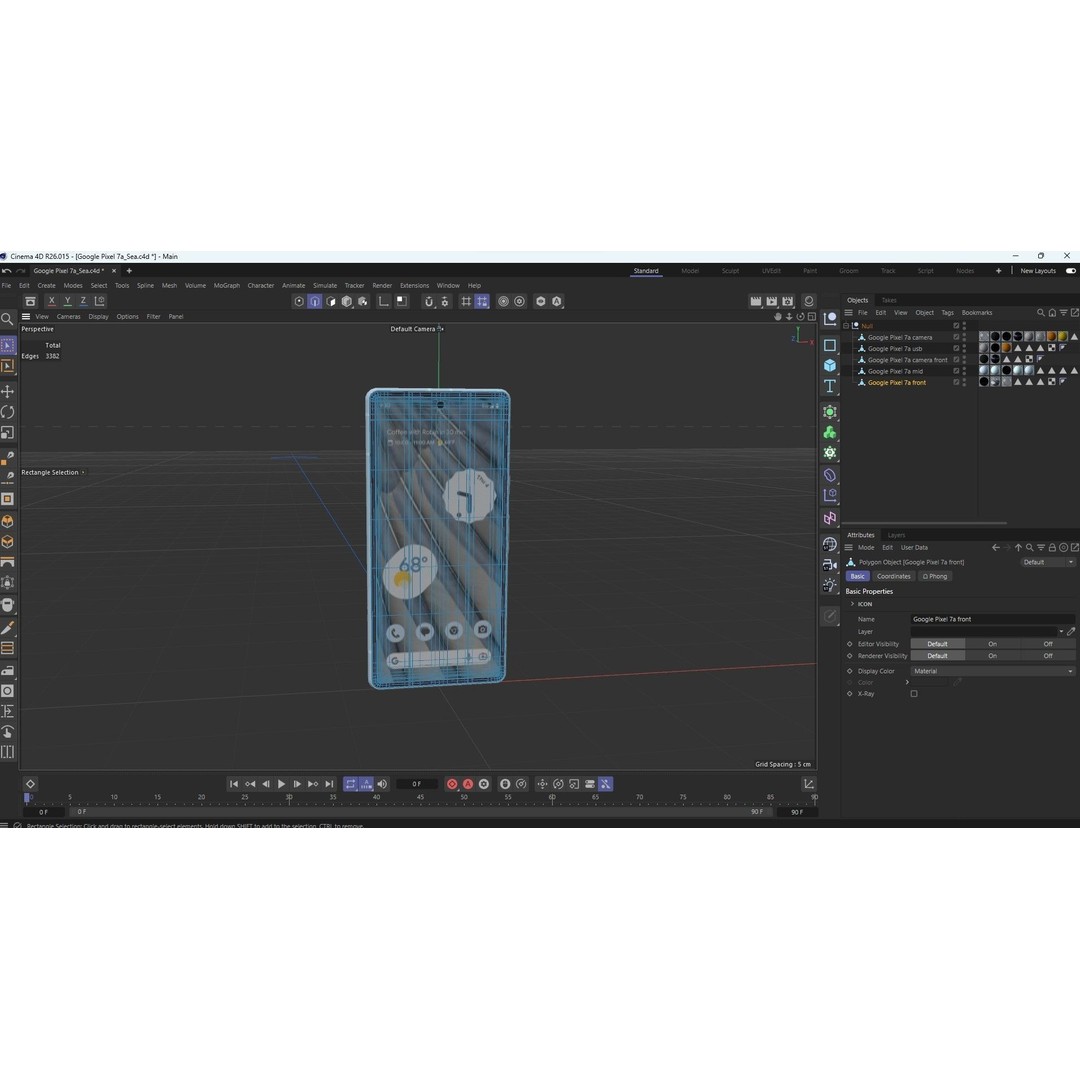1080x1080 pixels.
Task: Open viewport Cameras menu
Action: click(x=68, y=317)
